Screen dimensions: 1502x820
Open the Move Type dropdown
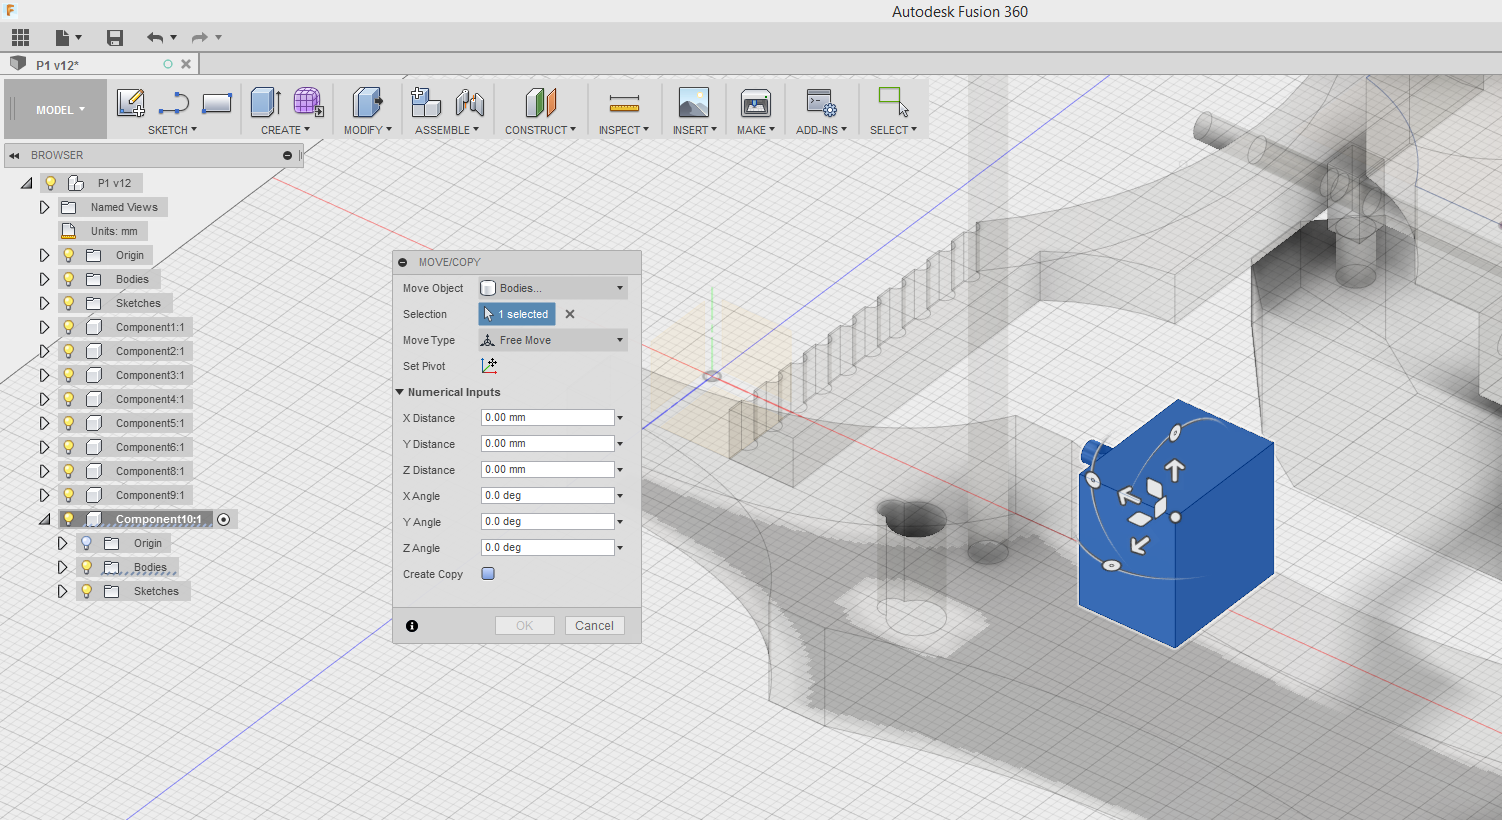(x=553, y=340)
